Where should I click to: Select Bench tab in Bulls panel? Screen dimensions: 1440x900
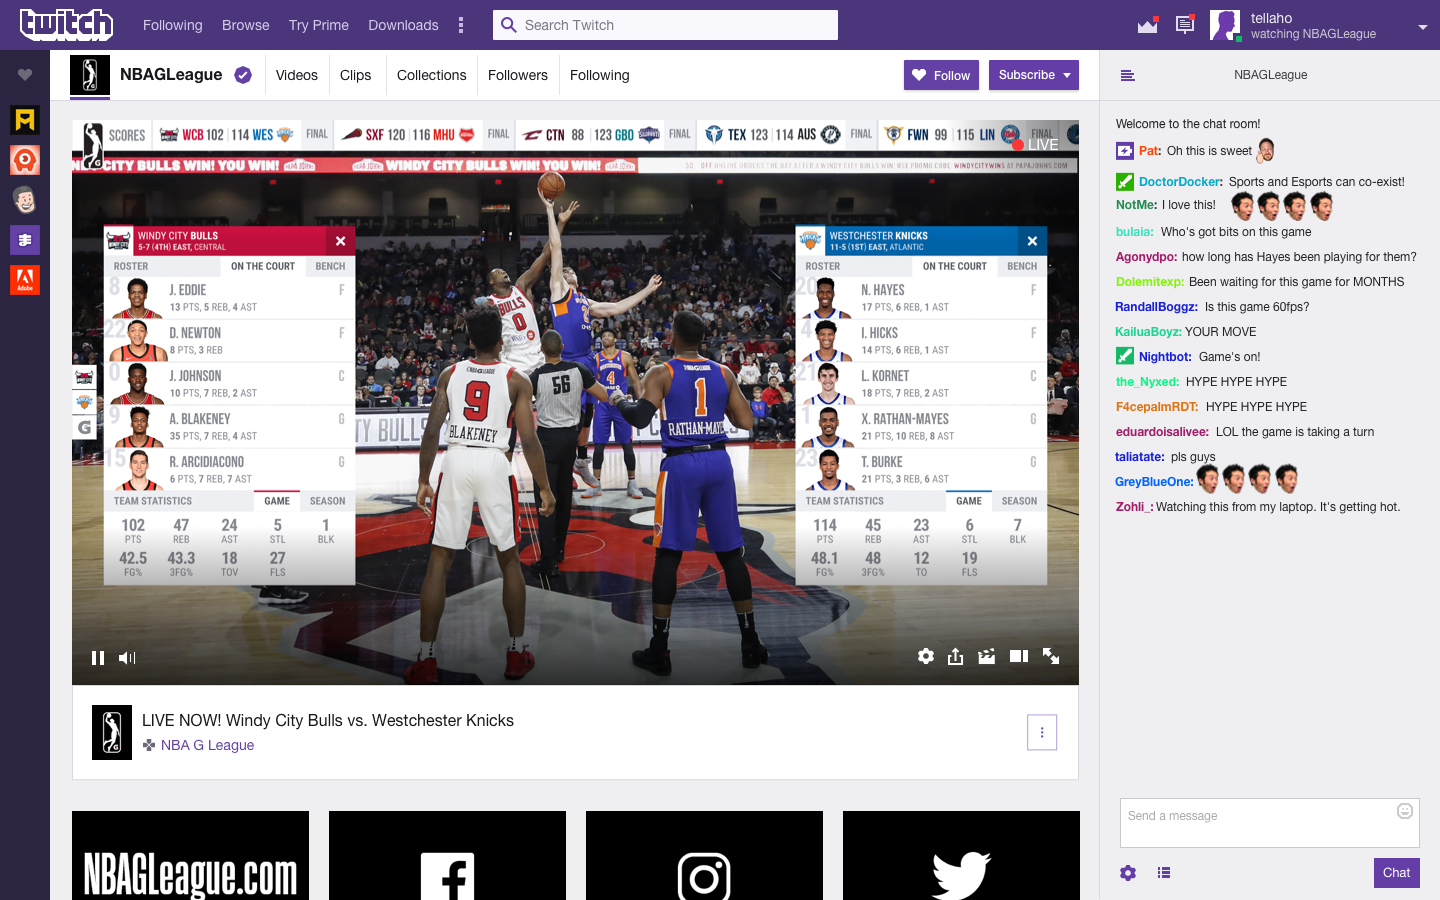330,267
